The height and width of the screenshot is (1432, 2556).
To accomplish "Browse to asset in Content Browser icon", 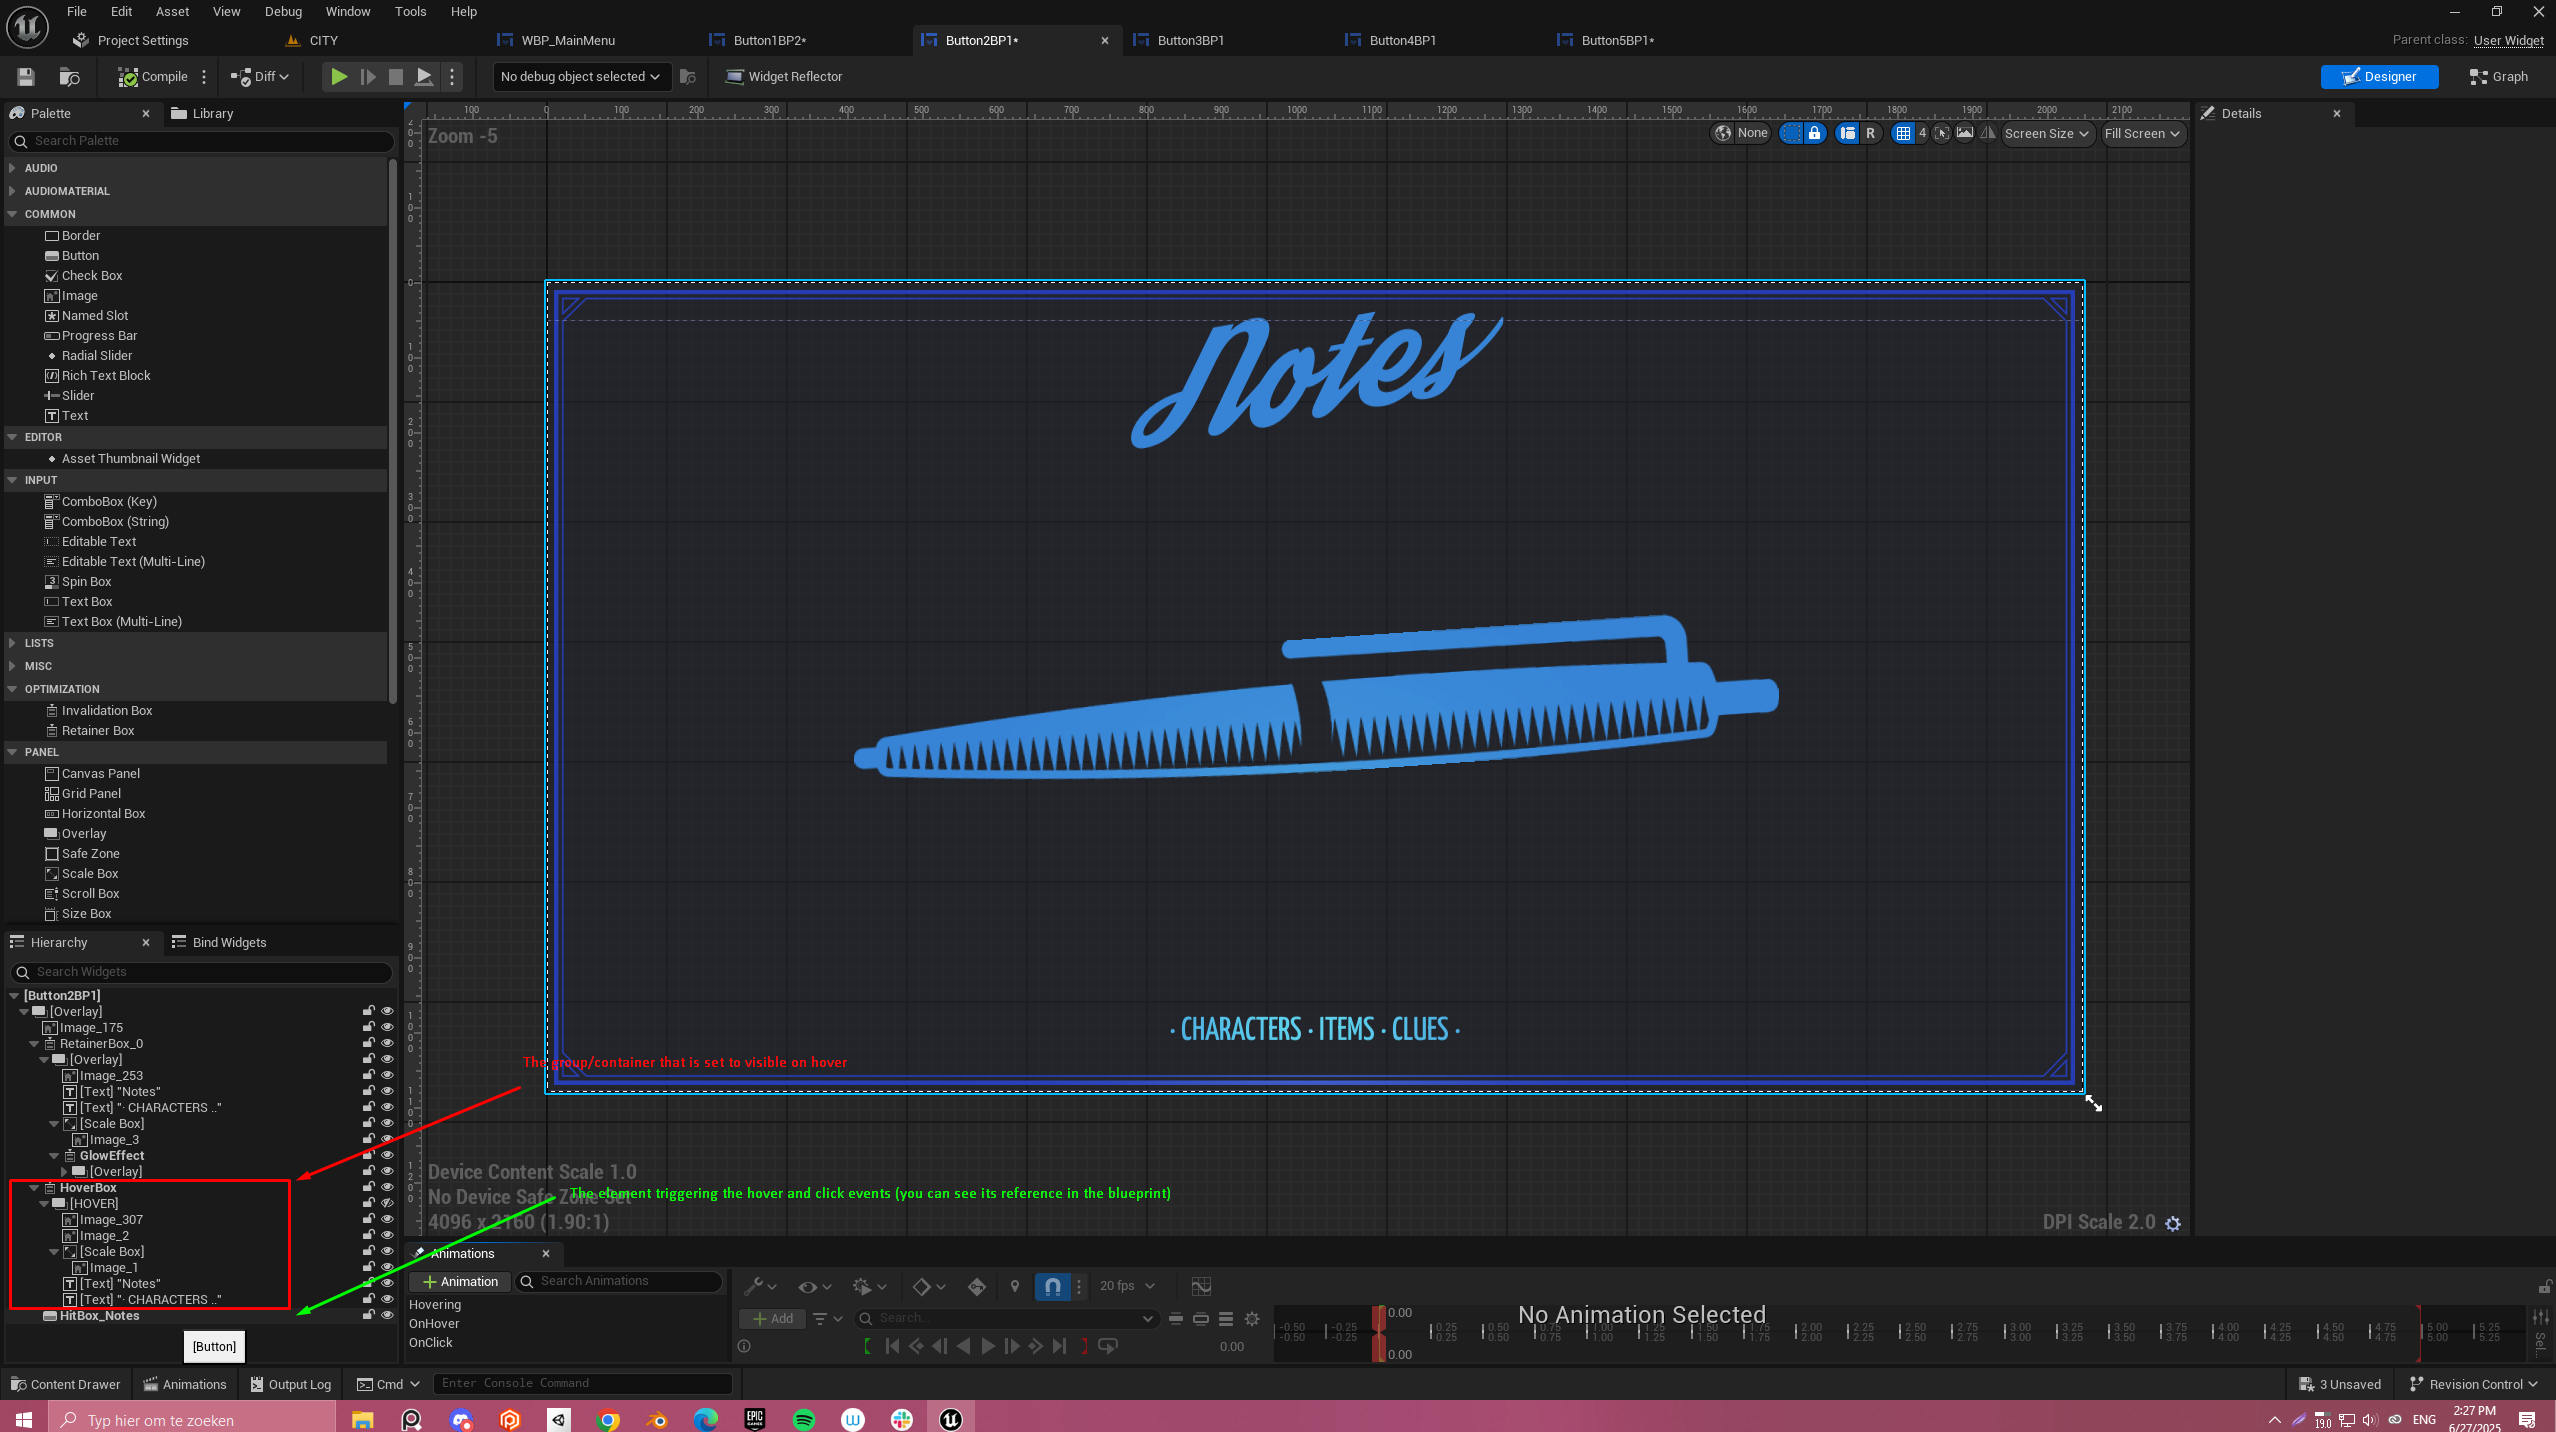I will [x=69, y=77].
